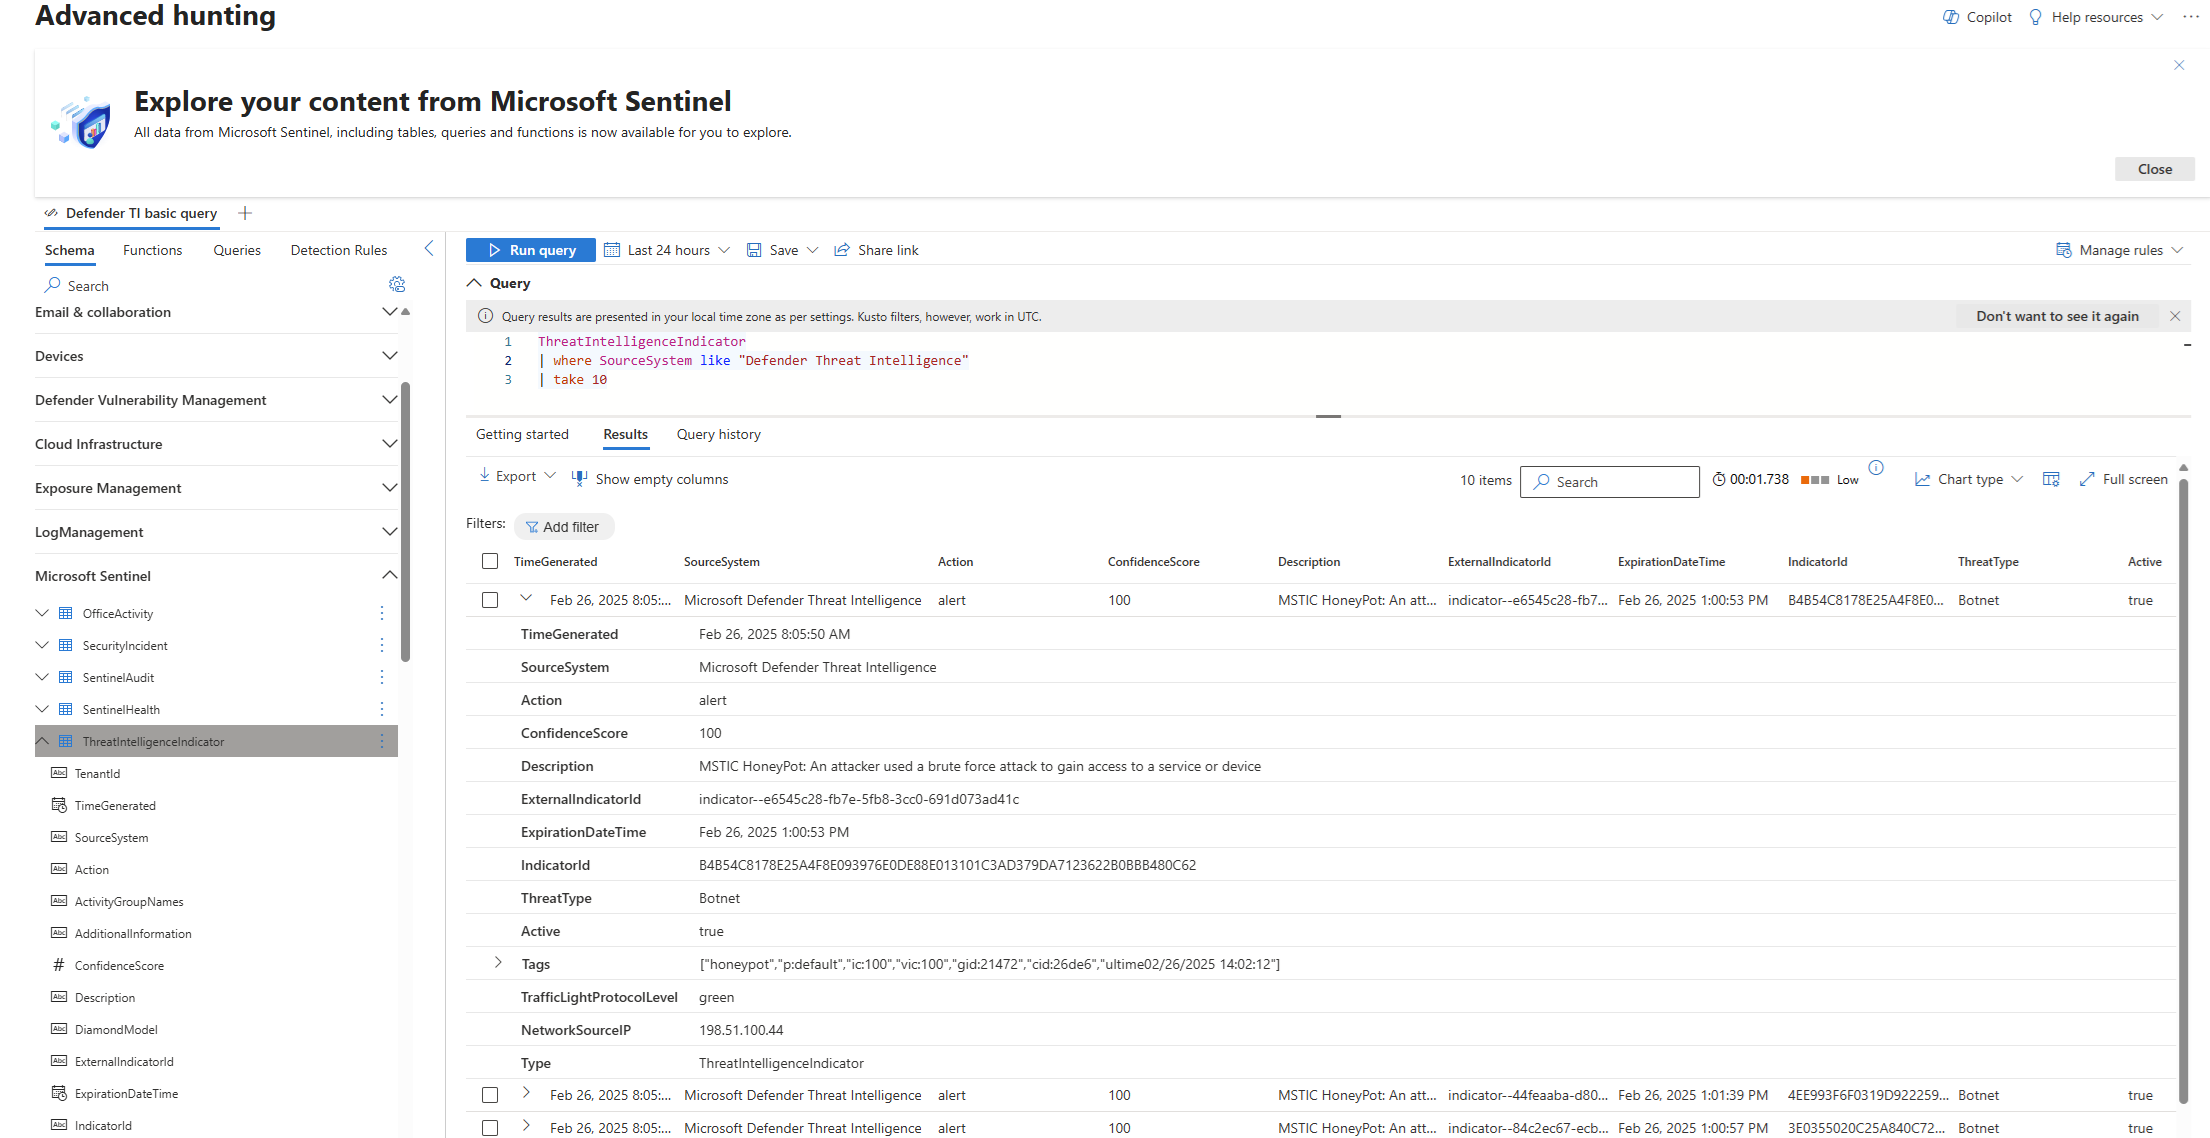
Task: Open schema settings gear icon
Action: 397,285
